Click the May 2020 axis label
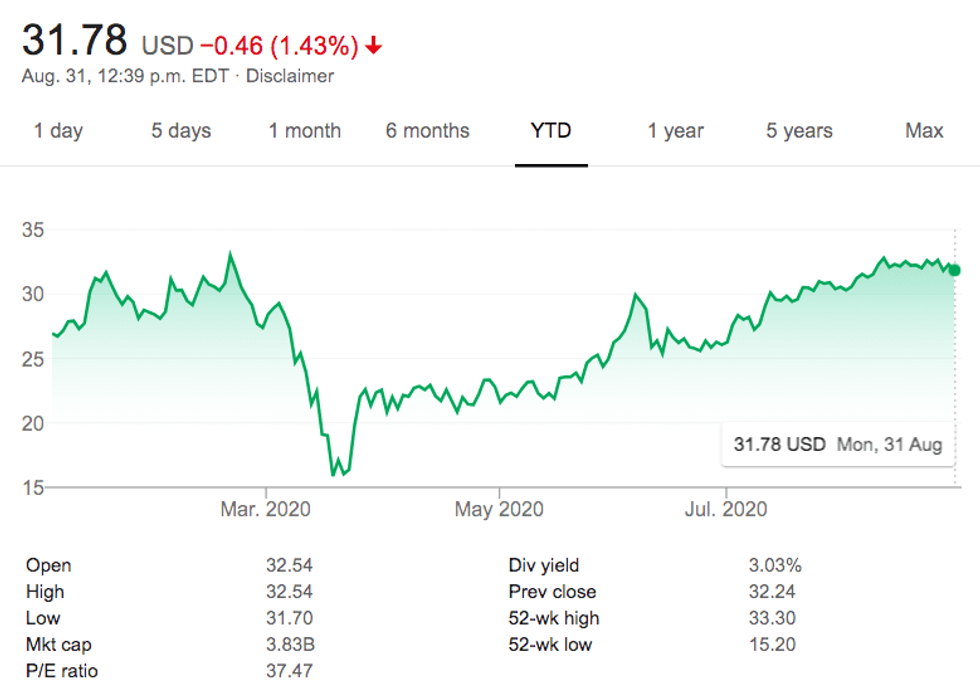 pyautogui.click(x=499, y=509)
